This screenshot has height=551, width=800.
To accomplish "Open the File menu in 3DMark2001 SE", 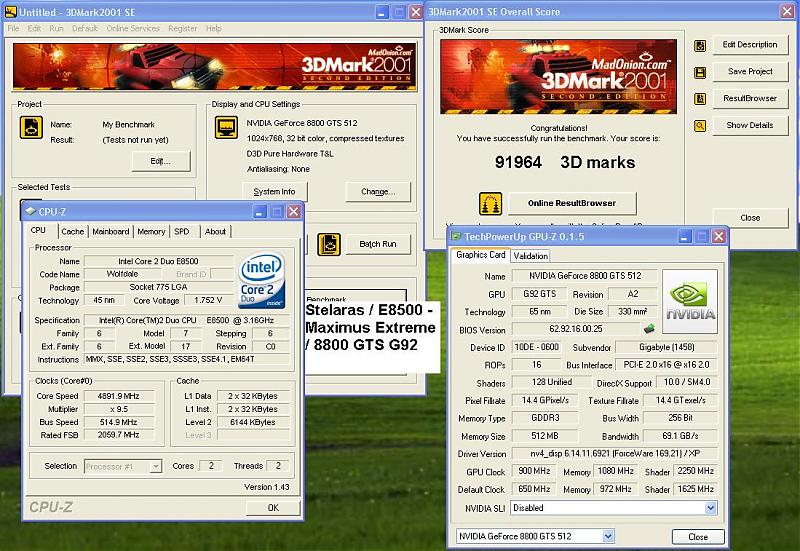I will [13, 29].
